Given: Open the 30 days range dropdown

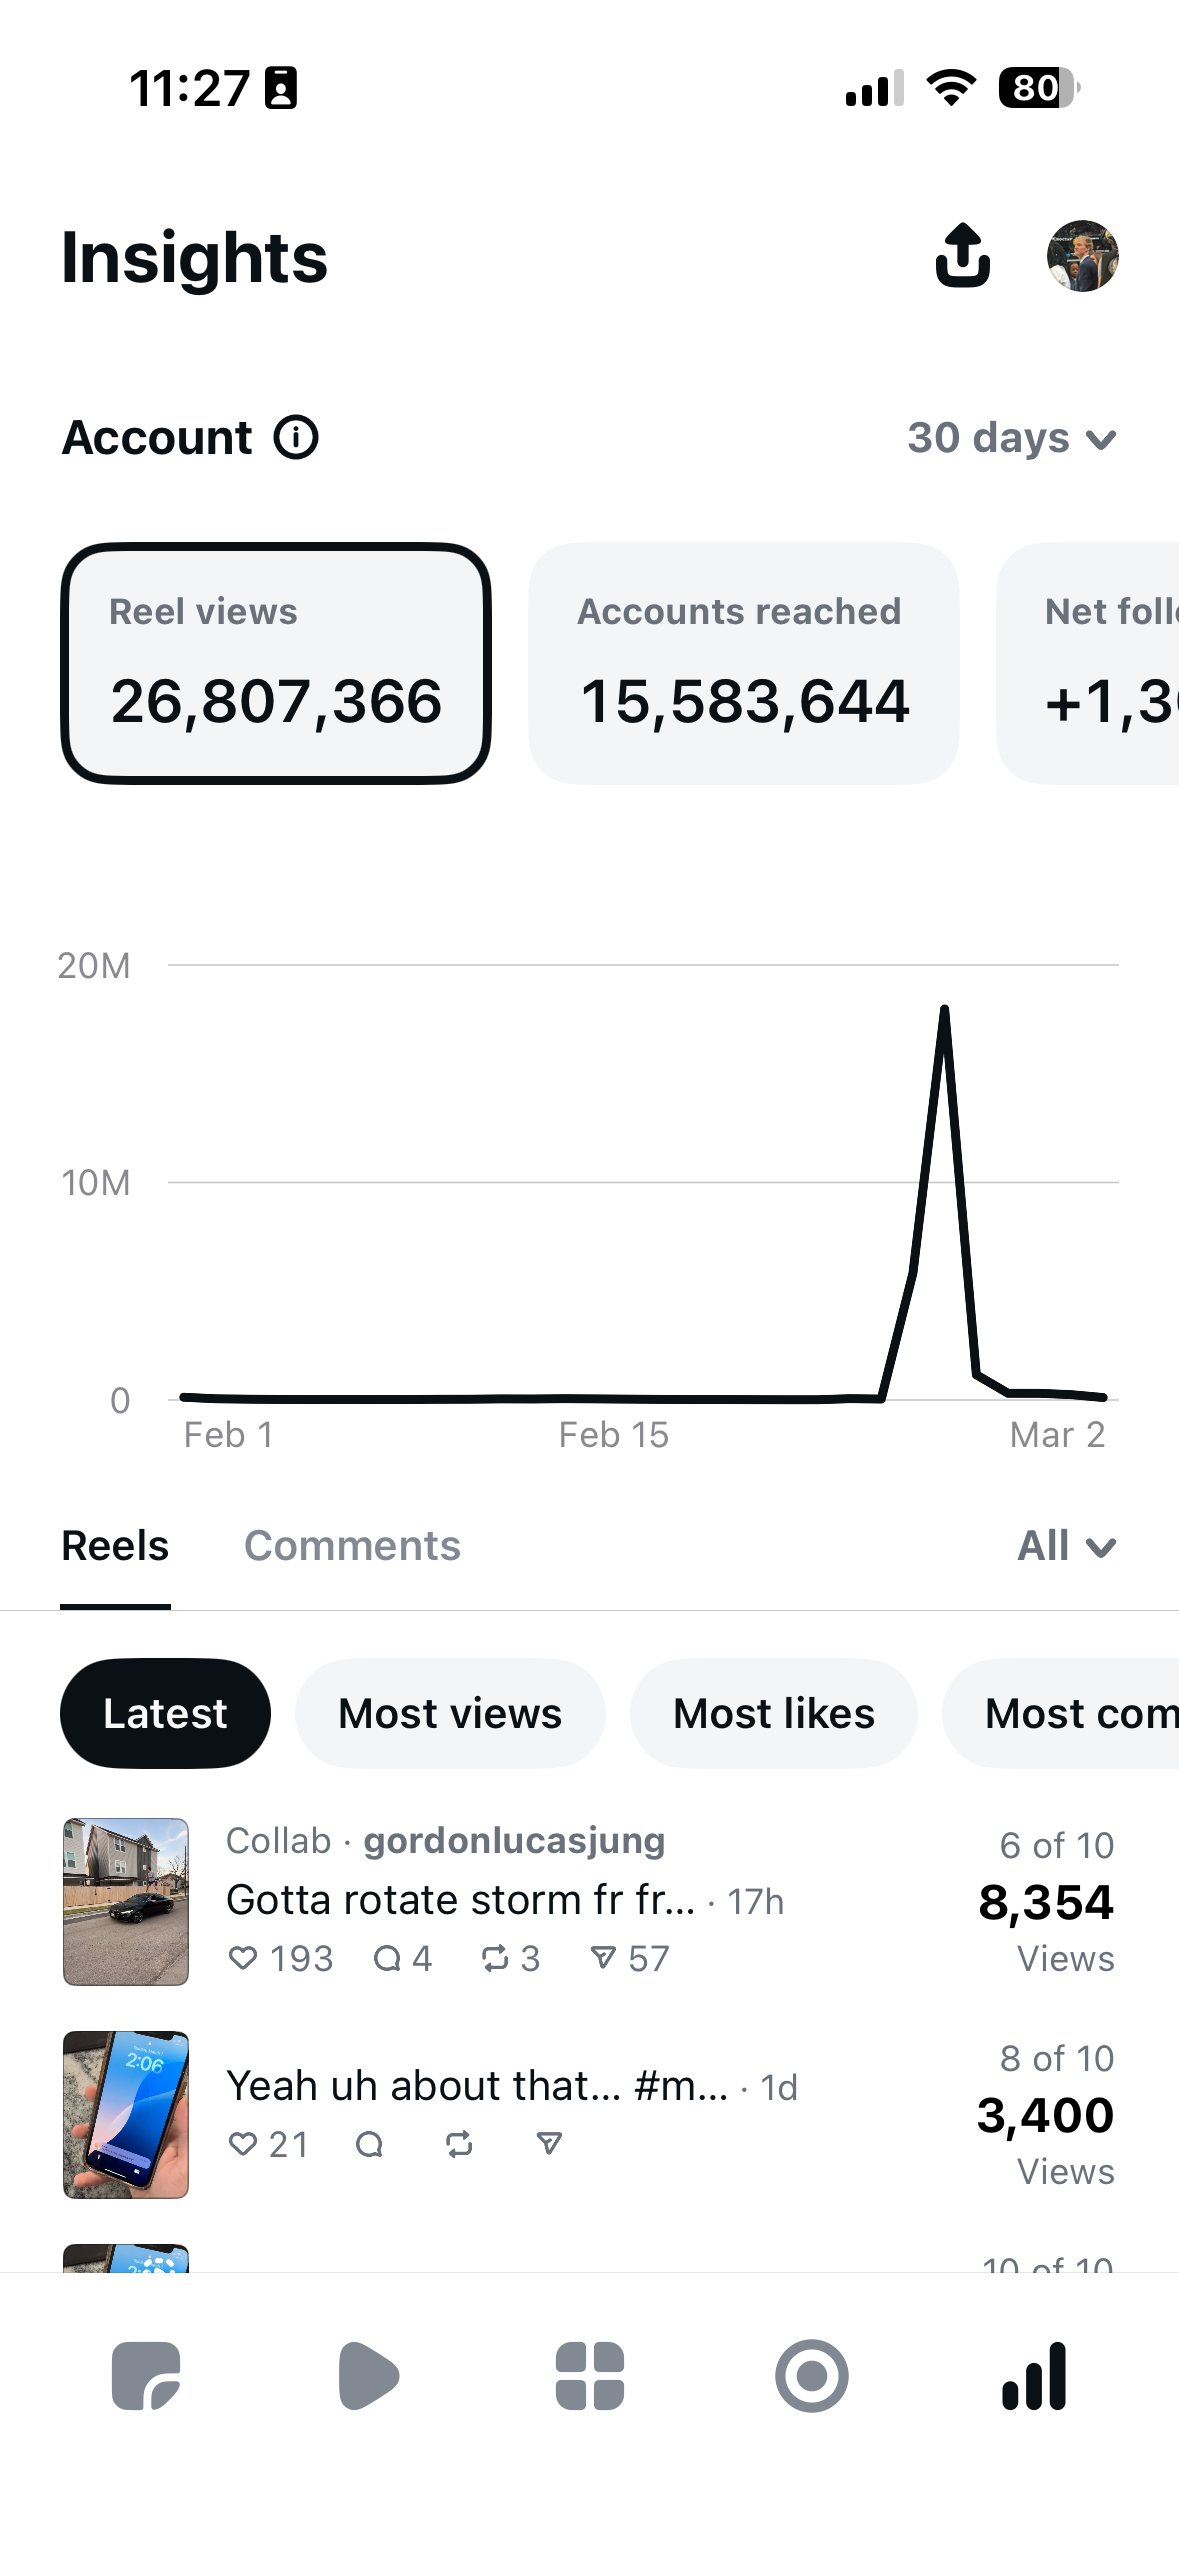Looking at the screenshot, I should pos(1011,438).
